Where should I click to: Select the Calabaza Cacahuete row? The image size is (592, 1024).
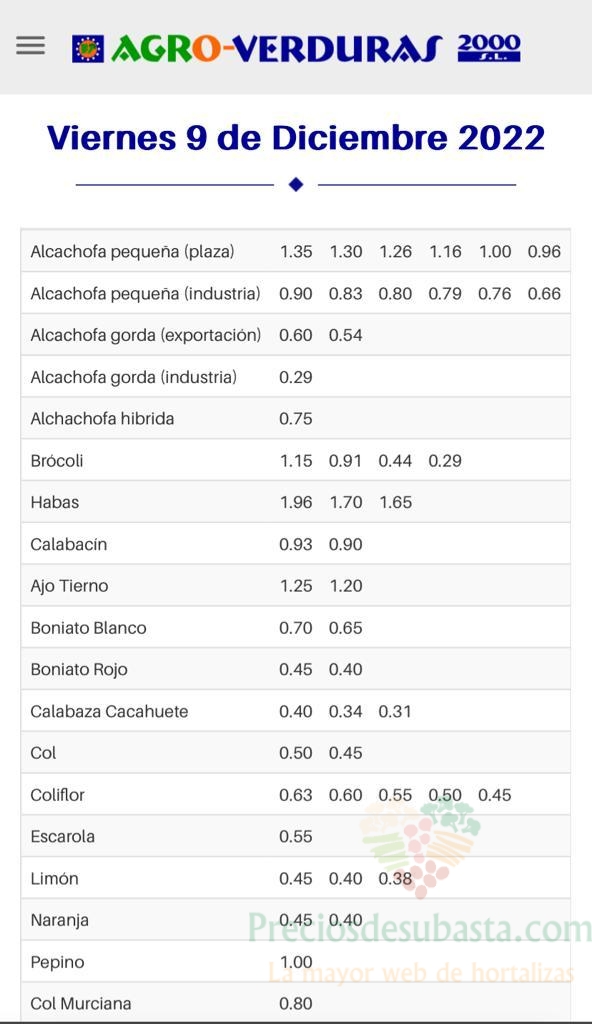pyautogui.click(x=295, y=711)
